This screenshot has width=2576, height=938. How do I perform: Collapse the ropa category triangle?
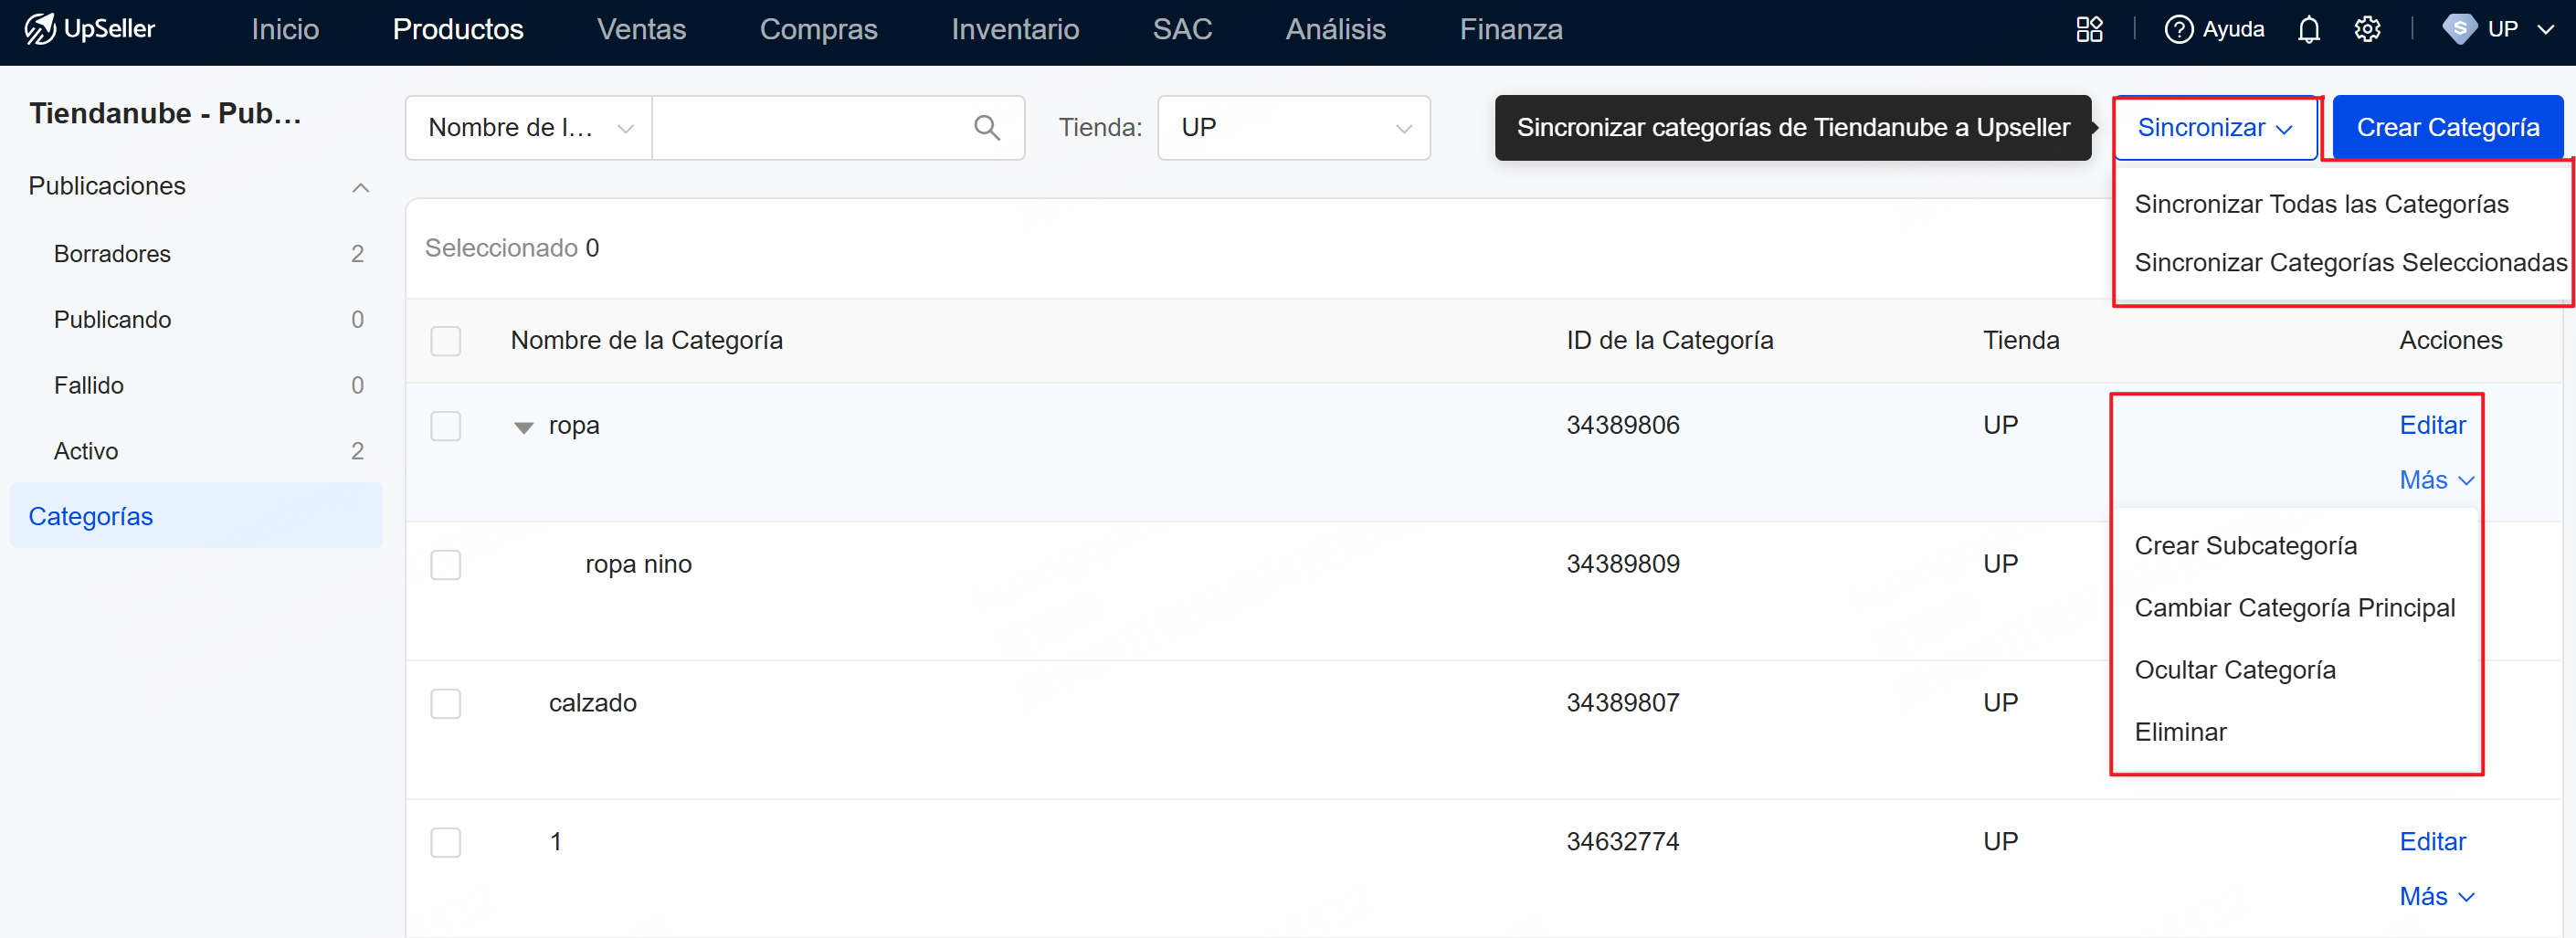pyautogui.click(x=523, y=428)
